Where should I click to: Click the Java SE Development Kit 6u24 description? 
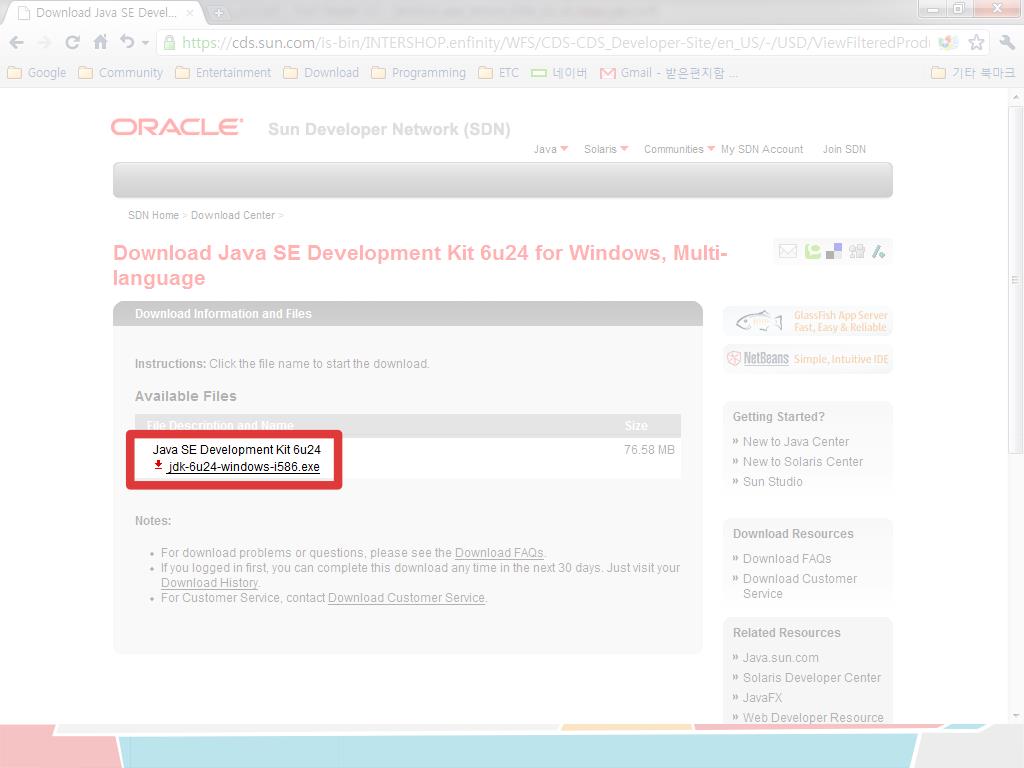236,449
